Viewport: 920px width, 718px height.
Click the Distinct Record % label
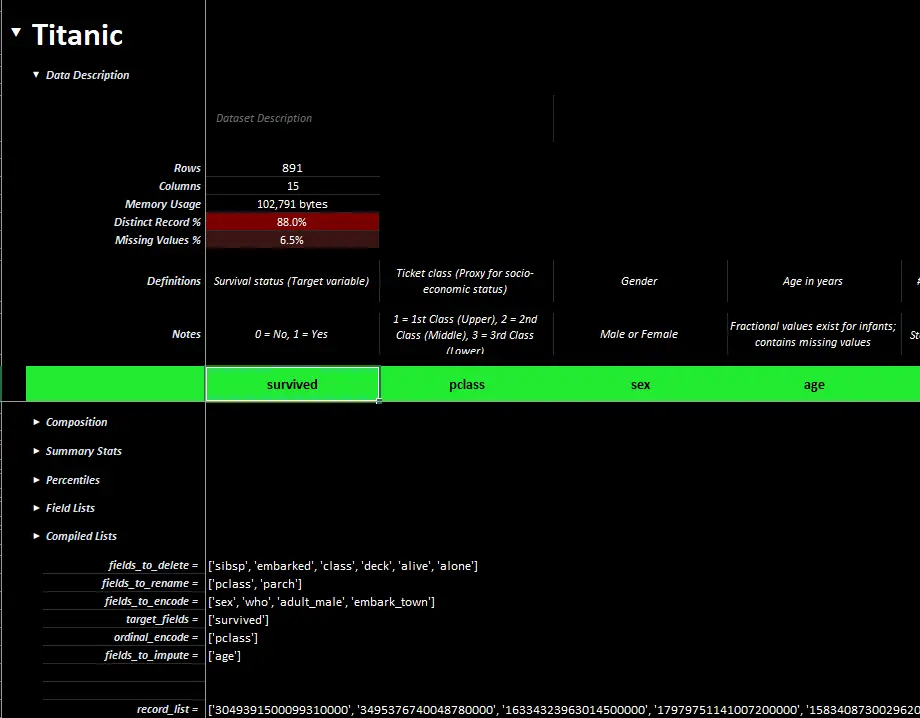click(x=157, y=222)
